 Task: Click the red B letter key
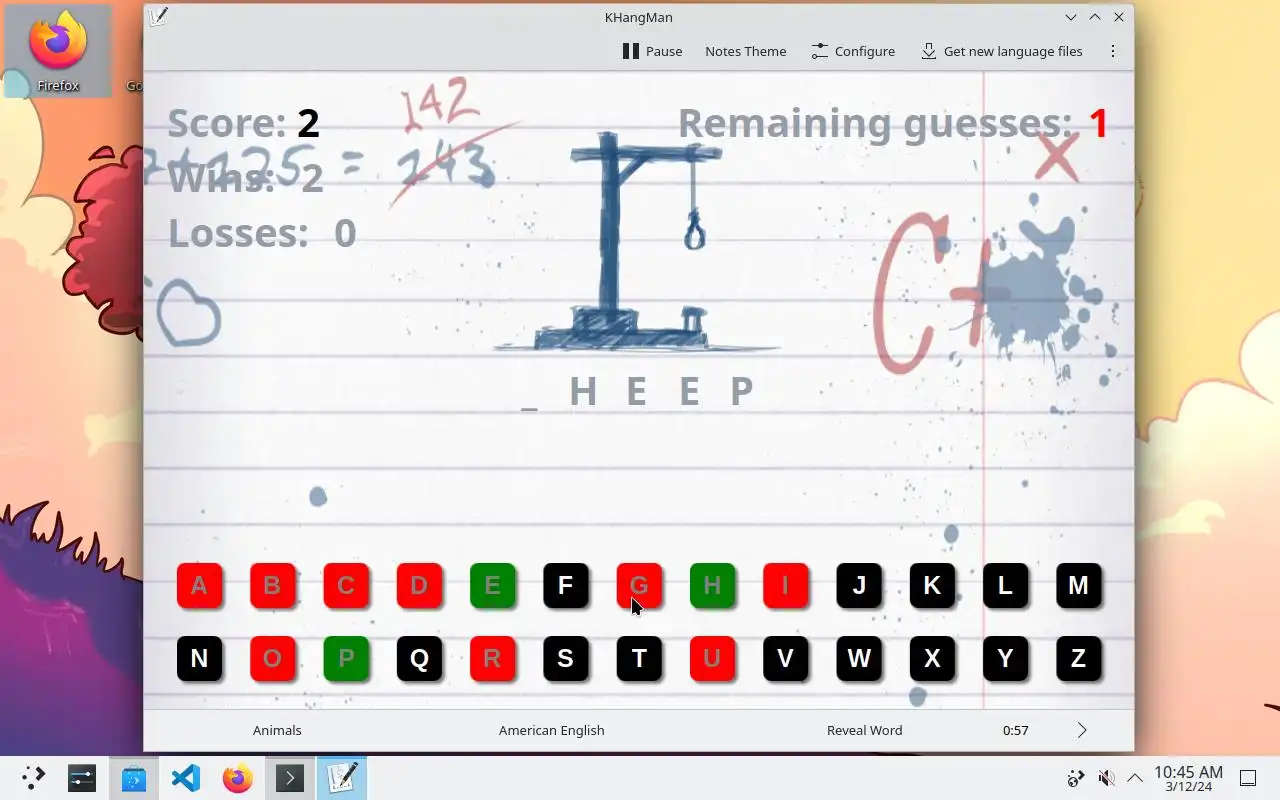tap(272, 585)
